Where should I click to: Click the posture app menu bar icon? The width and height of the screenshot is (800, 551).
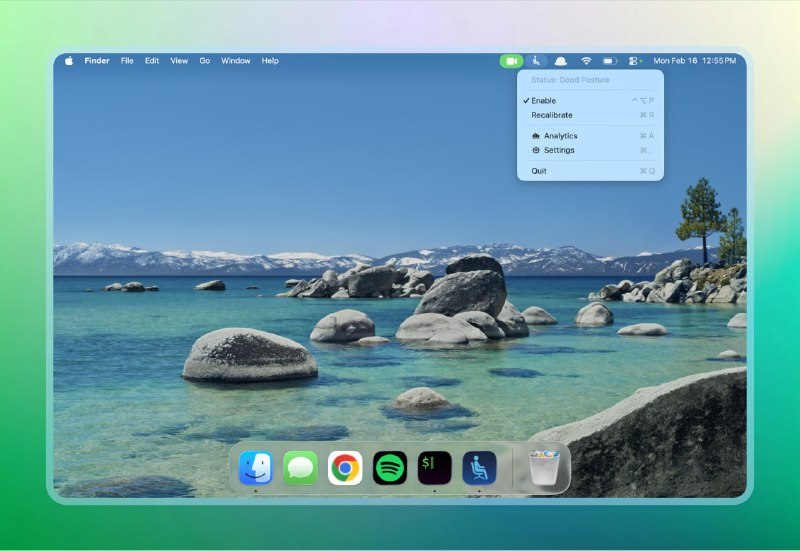tap(538, 61)
